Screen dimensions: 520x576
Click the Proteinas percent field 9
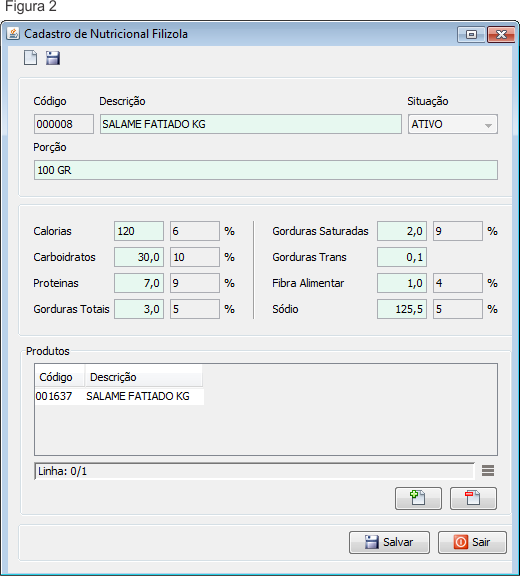195,283
